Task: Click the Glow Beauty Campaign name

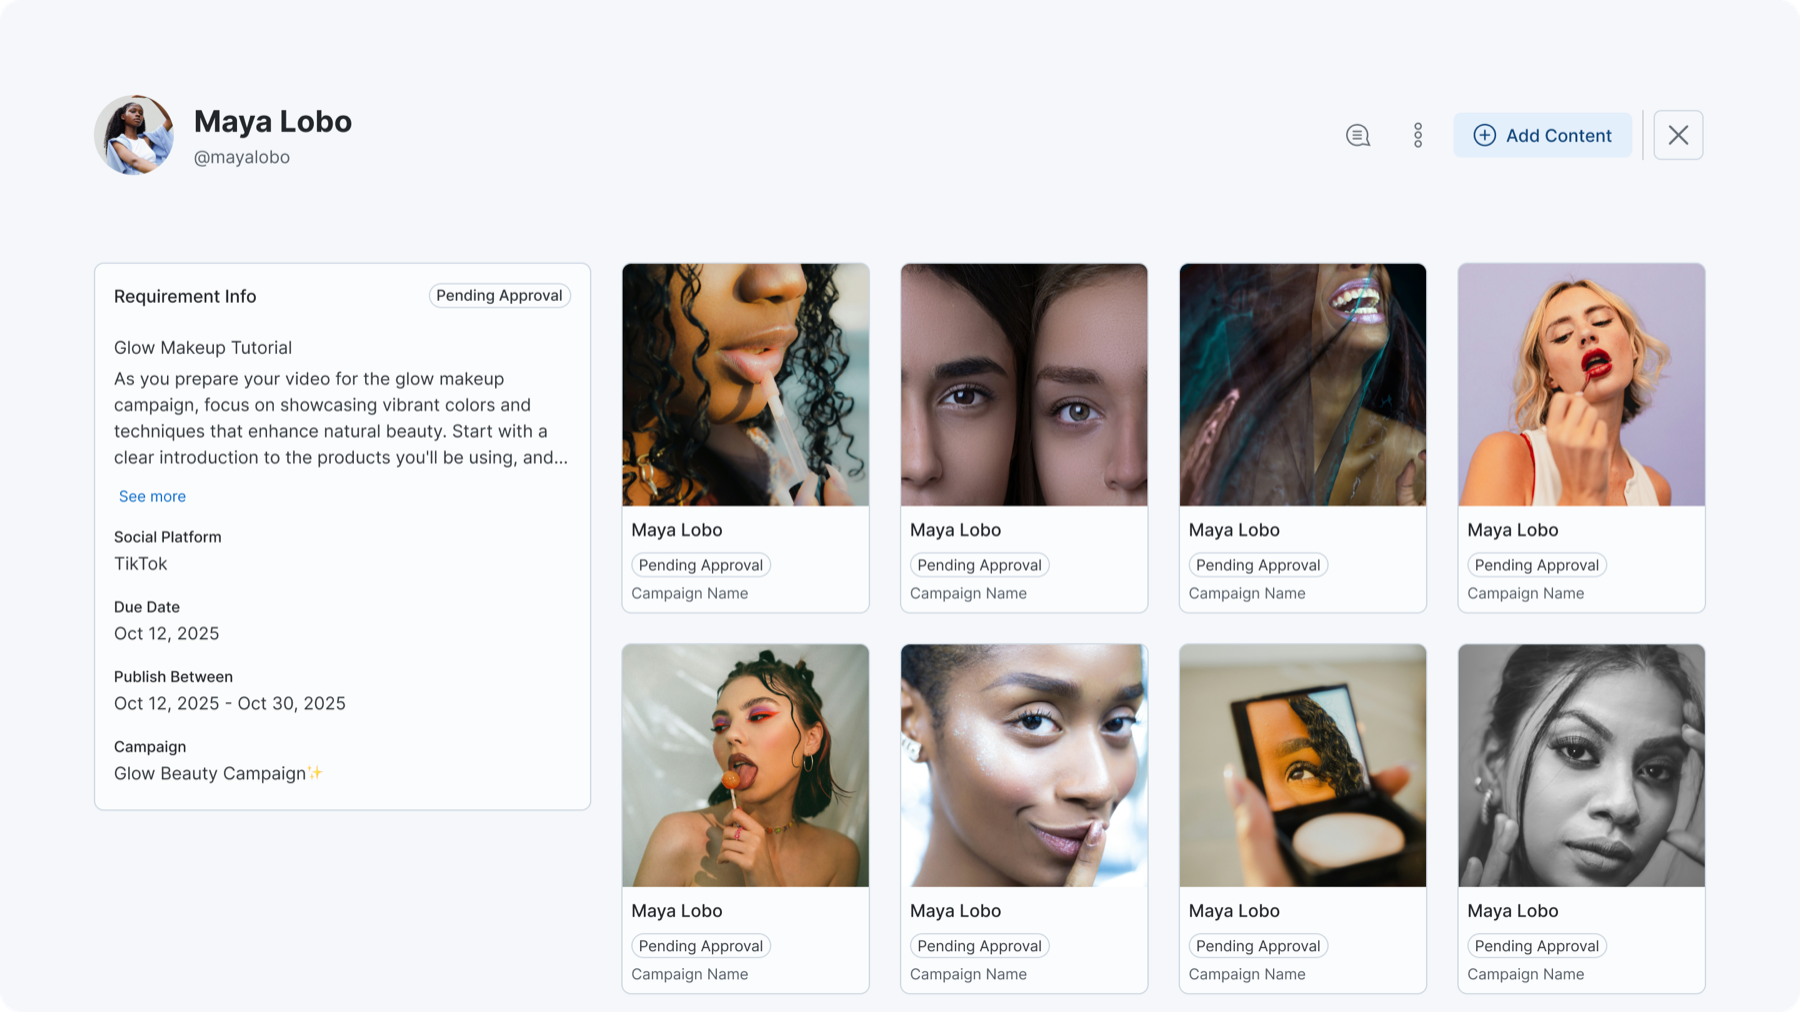Action: tap(210, 773)
